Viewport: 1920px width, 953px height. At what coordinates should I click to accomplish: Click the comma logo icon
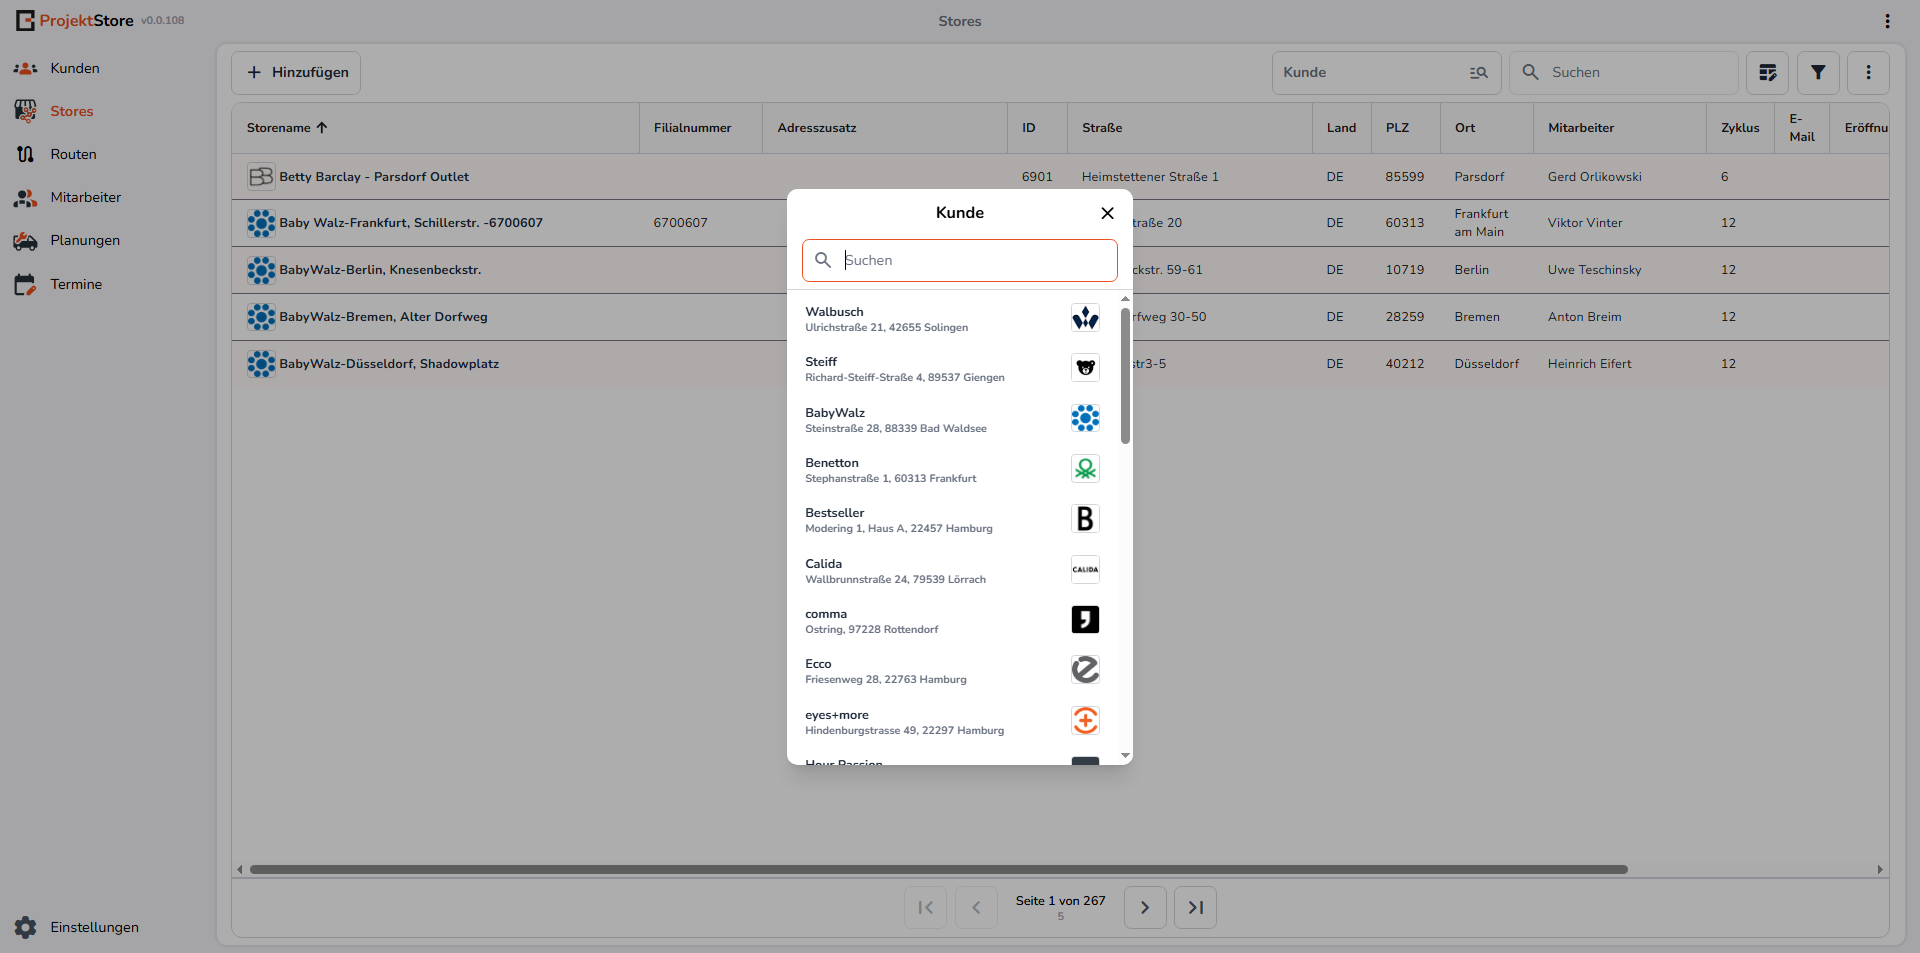1085,619
